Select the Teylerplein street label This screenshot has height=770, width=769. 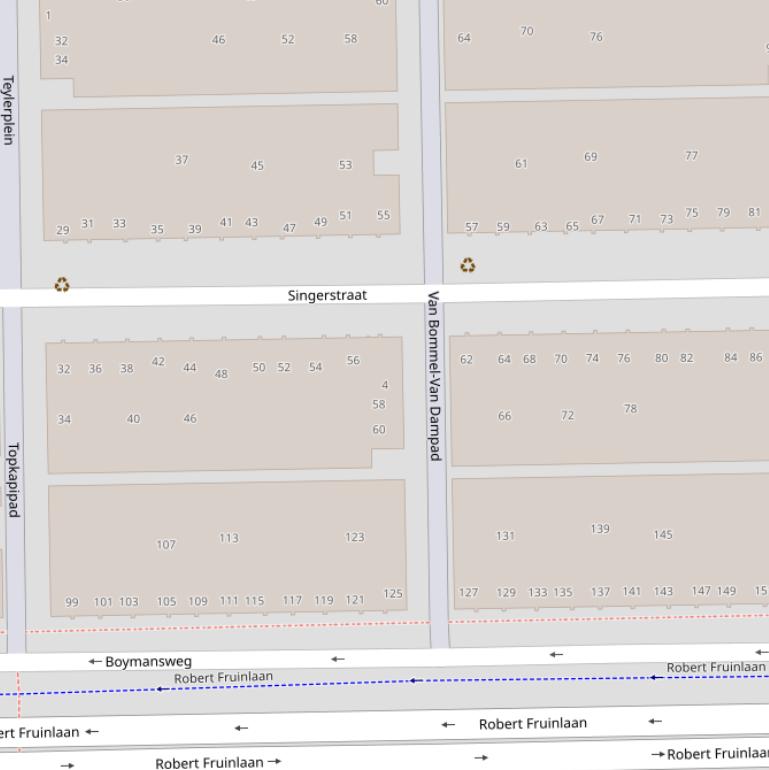8,110
